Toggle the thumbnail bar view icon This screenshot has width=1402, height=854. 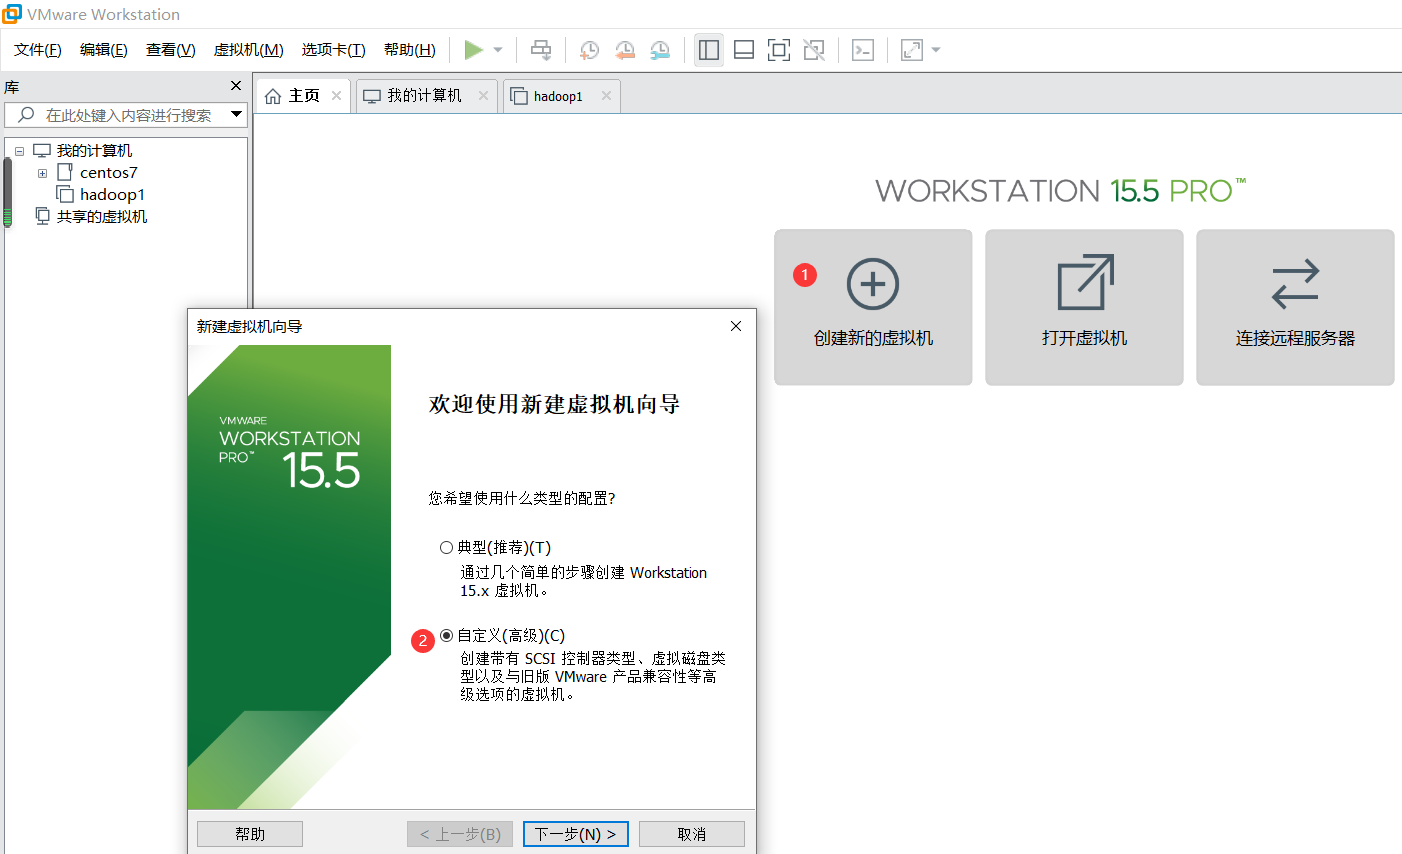[744, 50]
